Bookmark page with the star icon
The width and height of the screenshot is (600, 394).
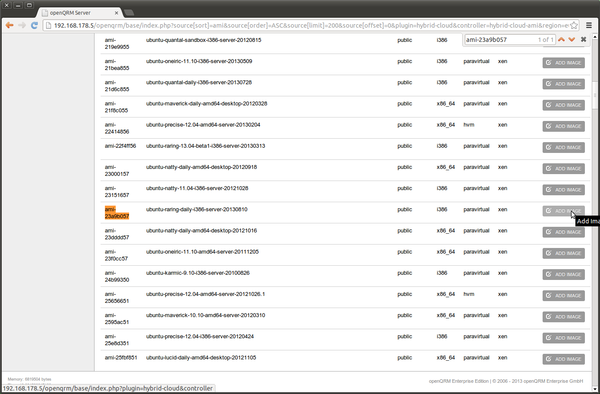(574, 26)
